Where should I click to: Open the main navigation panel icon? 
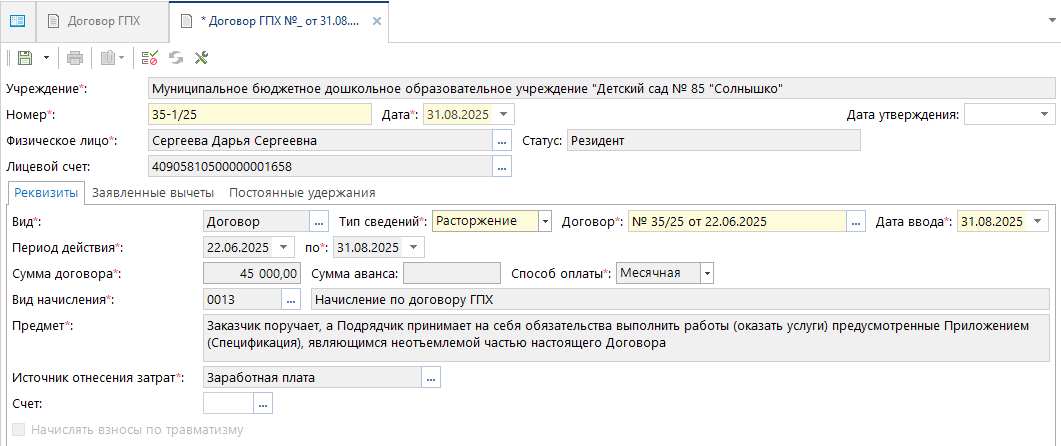point(17,20)
